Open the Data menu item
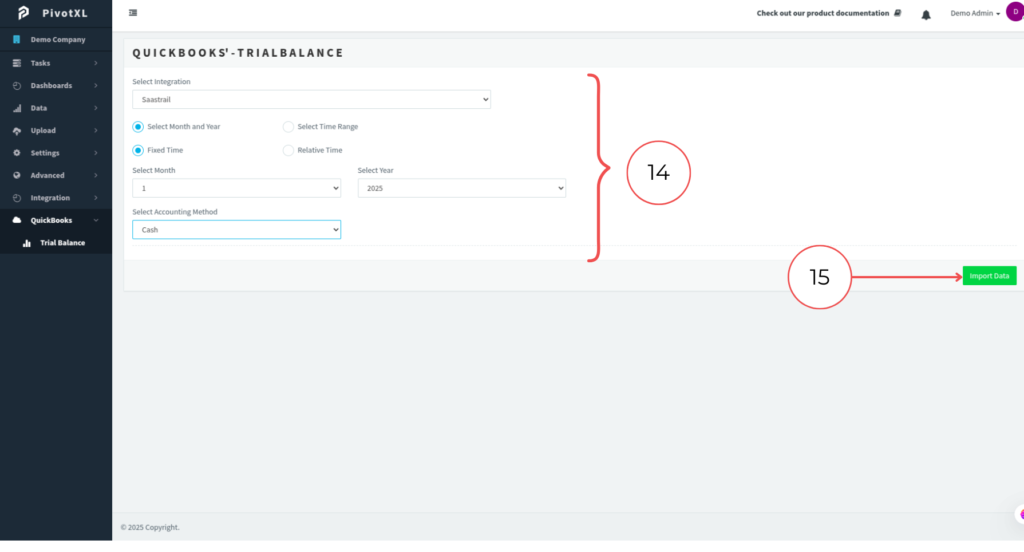Image resolution: width=1024 pixels, height=552 pixels. click(x=56, y=108)
